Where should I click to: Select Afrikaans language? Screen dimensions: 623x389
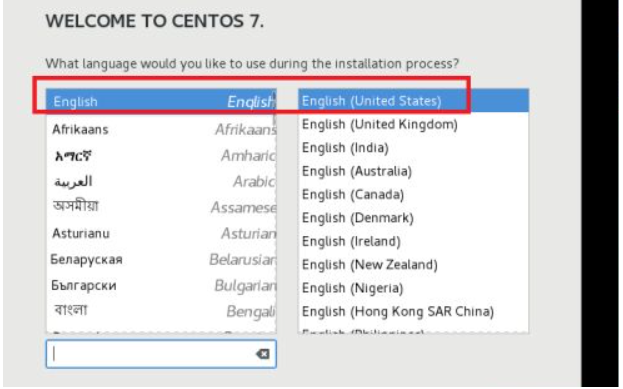pos(161,129)
